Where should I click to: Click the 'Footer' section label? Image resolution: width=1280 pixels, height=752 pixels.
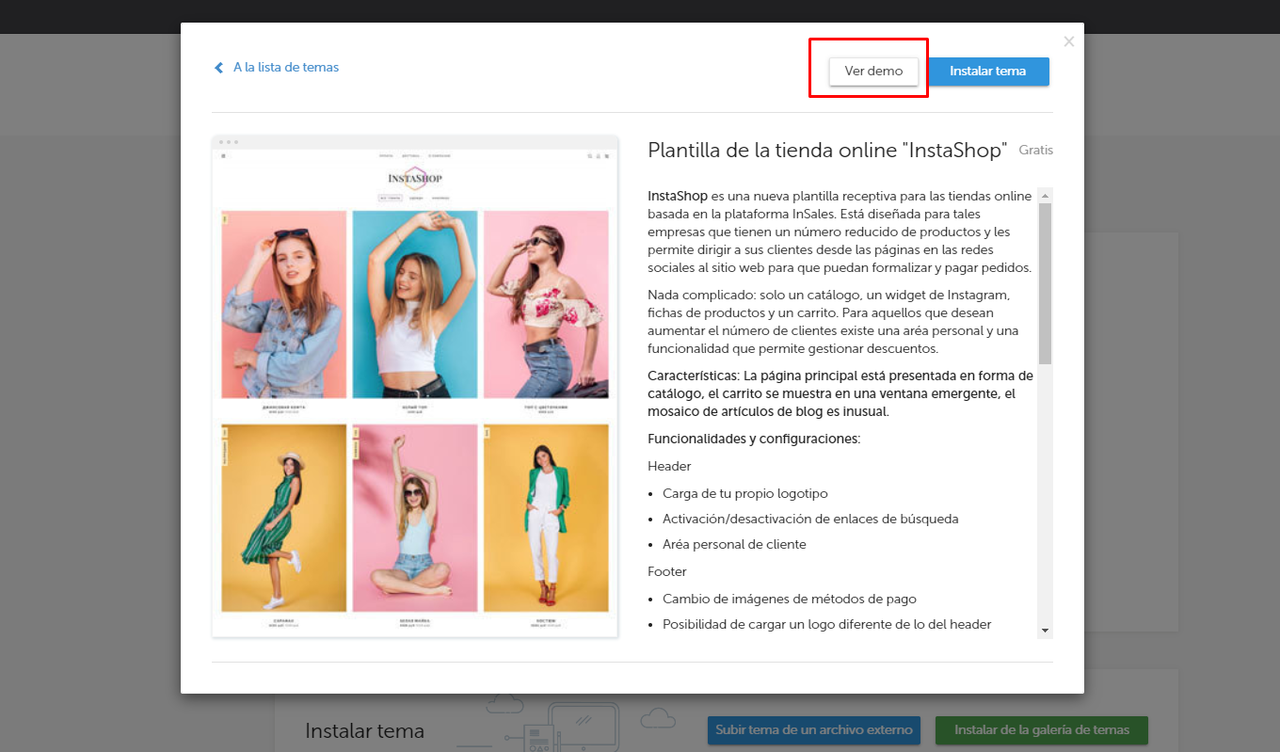pos(667,572)
